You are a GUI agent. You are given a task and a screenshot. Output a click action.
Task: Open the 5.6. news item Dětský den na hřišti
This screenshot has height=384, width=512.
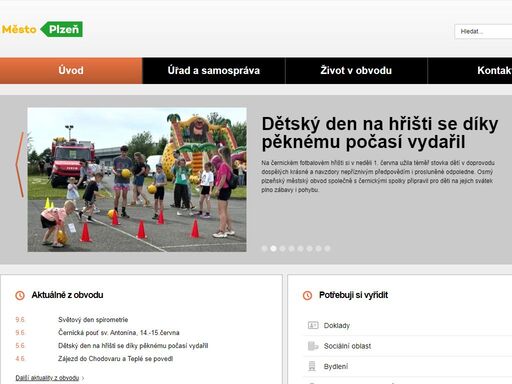(x=133, y=346)
